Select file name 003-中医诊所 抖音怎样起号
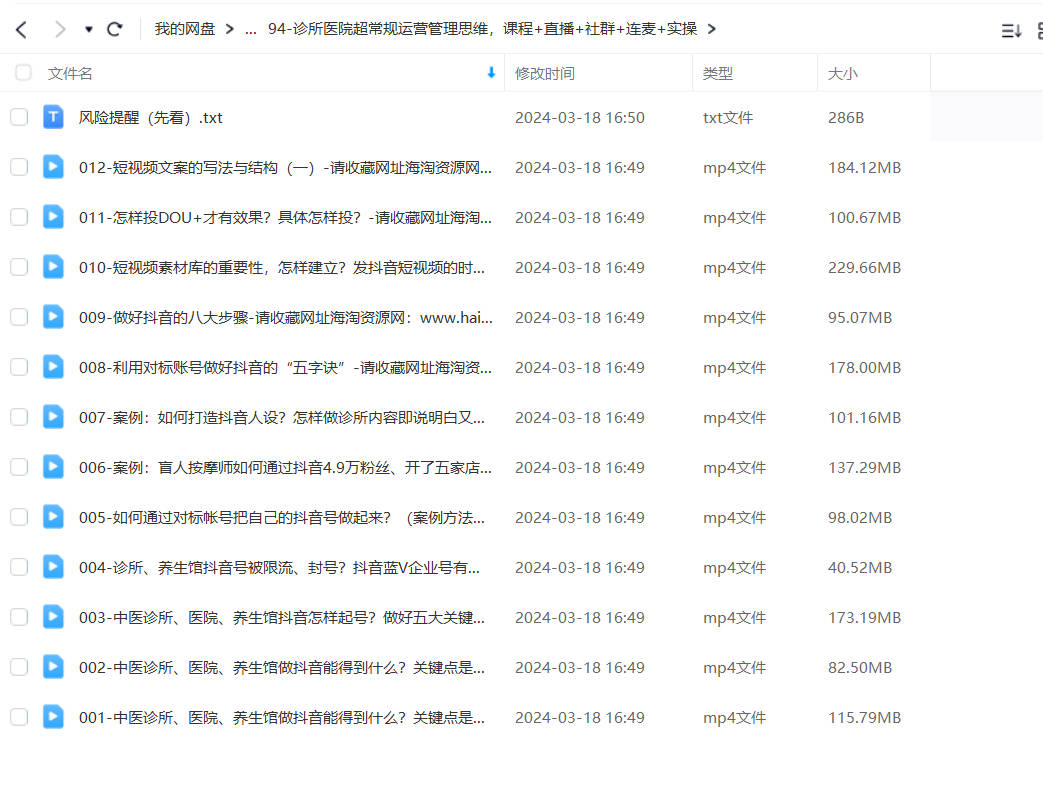 coord(282,617)
